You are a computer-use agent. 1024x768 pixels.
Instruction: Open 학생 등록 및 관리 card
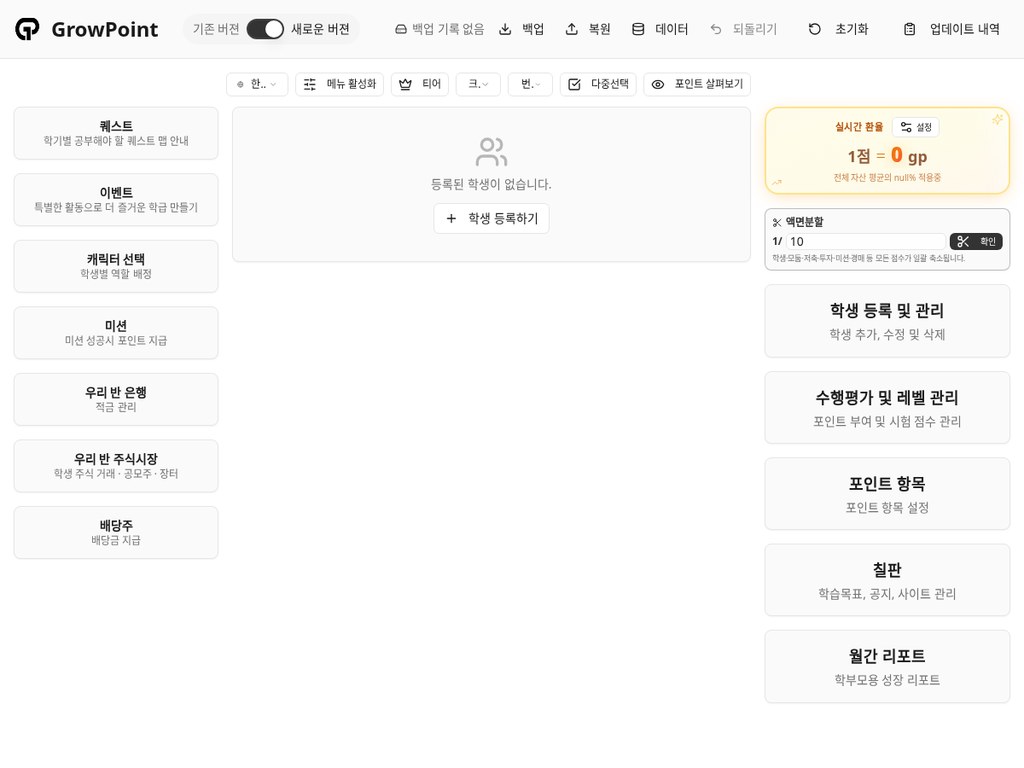click(887, 321)
